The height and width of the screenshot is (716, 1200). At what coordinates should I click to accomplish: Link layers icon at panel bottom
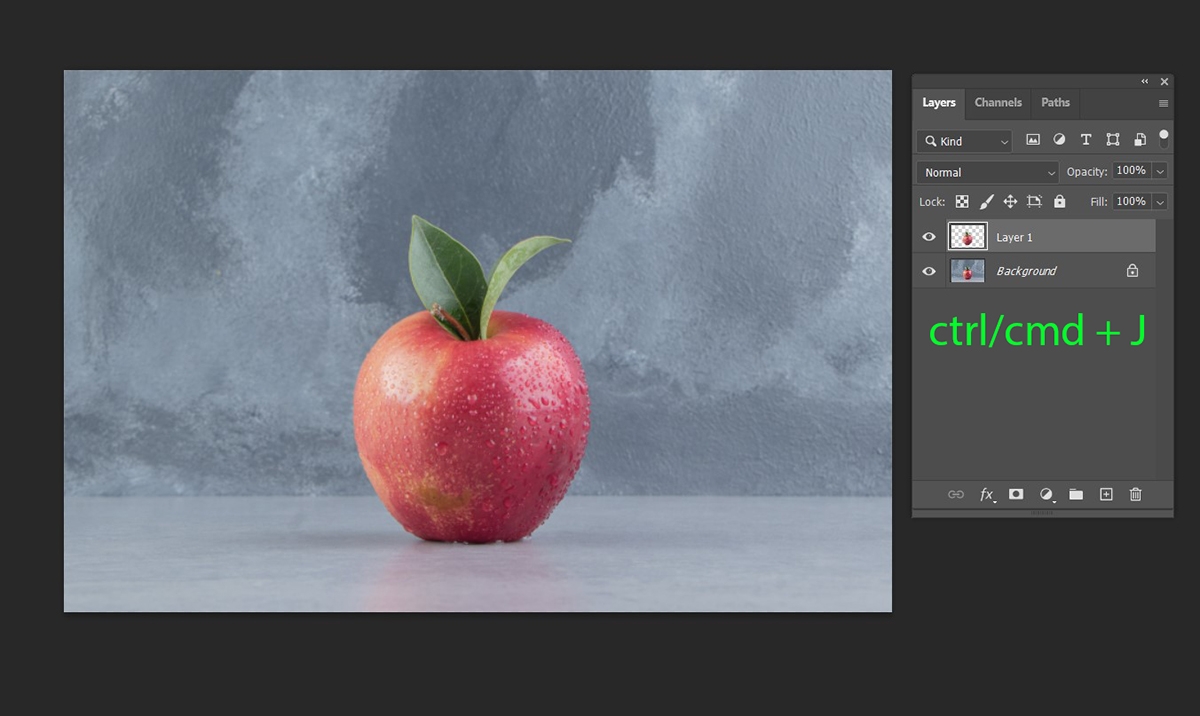[x=956, y=494]
